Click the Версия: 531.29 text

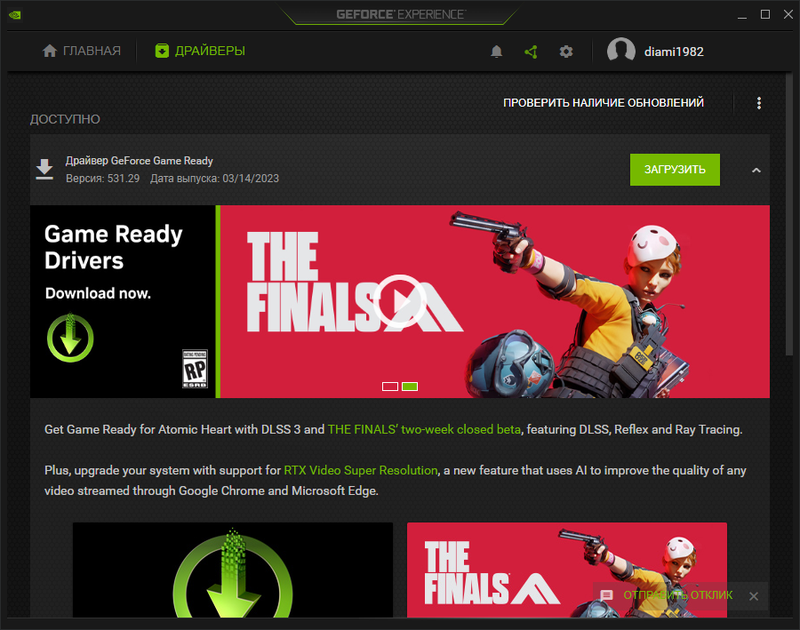pyautogui.click(x=103, y=178)
